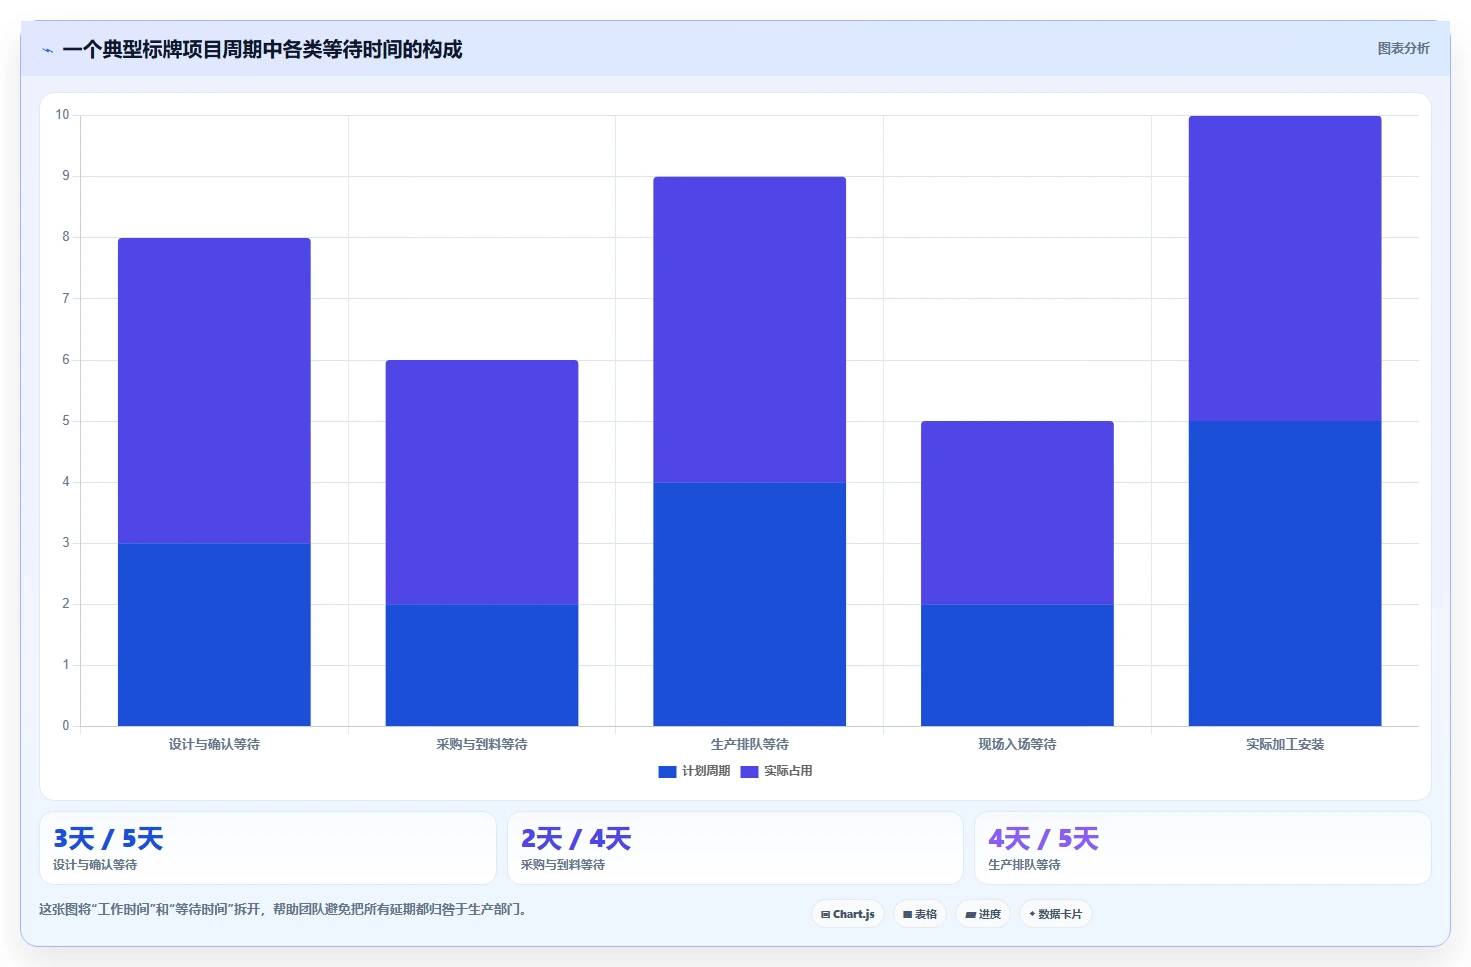Click the chart title 一个典型标牌项目周期中各类等待时间的构成
Viewport: 1471px width, 967px height.
[x=262, y=49]
